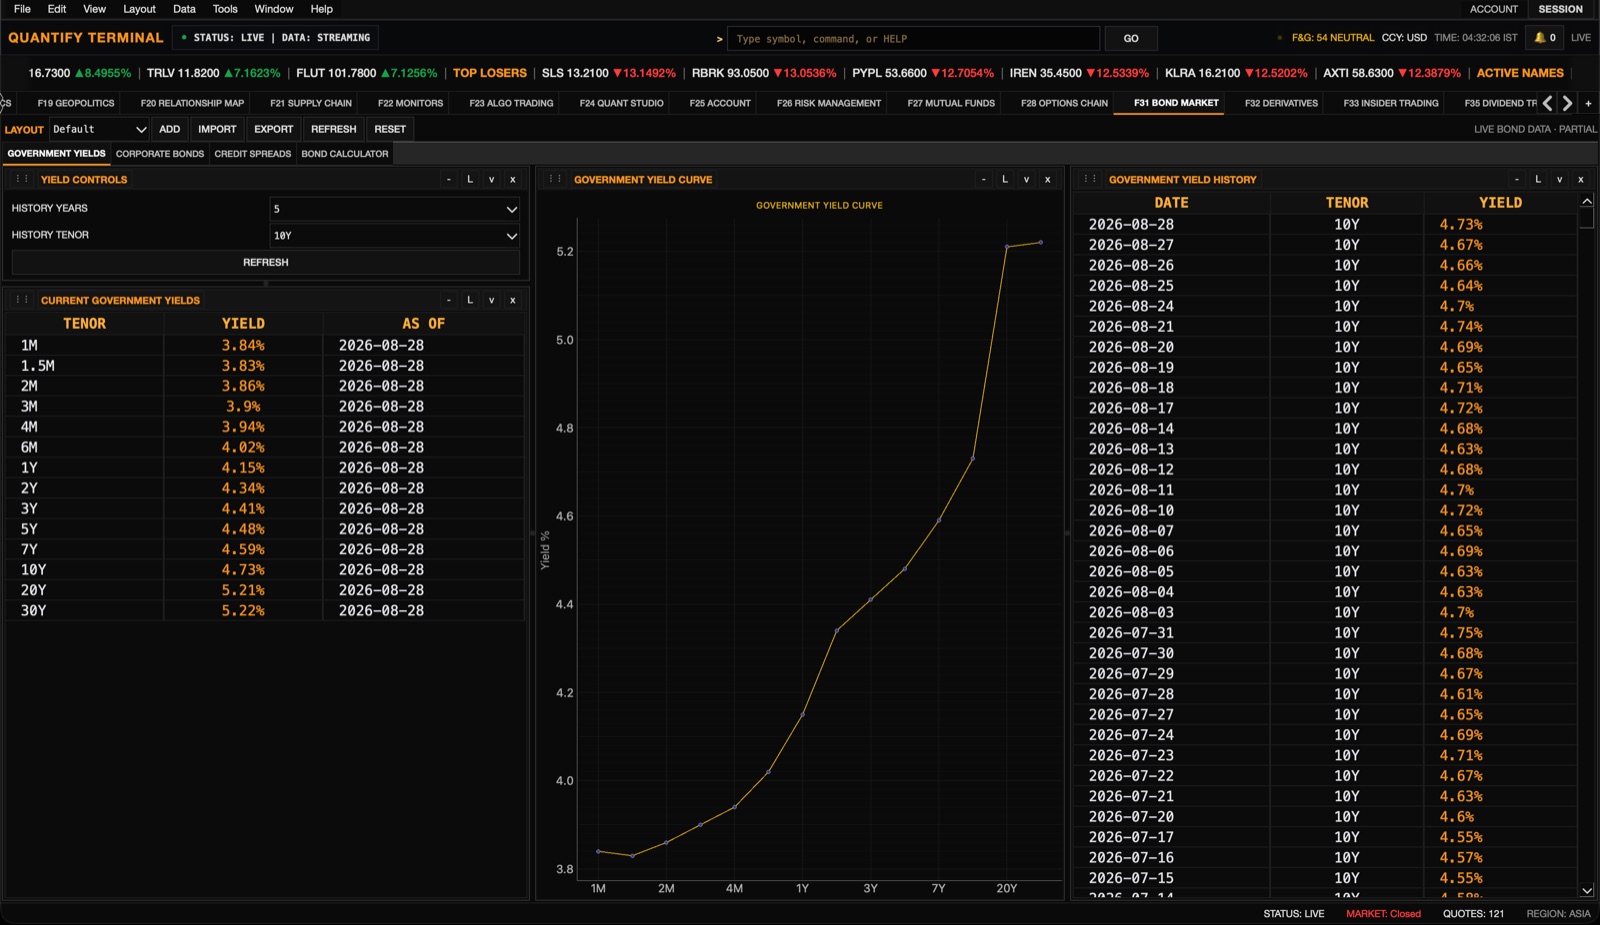The image size is (1600, 925).
Task: Select the 10Y row in current yields
Action: coord(265,570)
